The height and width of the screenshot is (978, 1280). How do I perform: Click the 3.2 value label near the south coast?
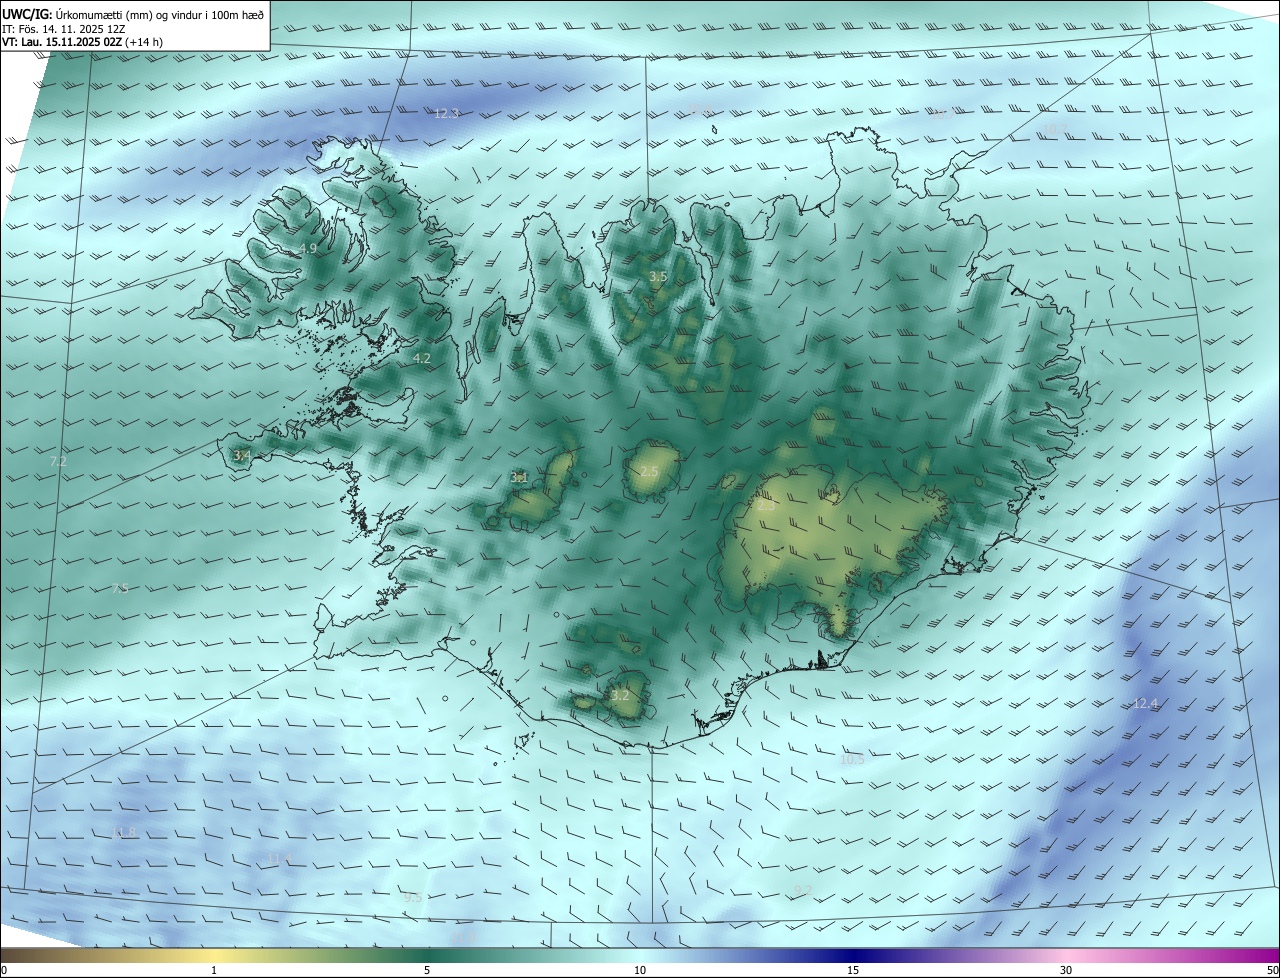pyautogui.click(x=620, y=696)
